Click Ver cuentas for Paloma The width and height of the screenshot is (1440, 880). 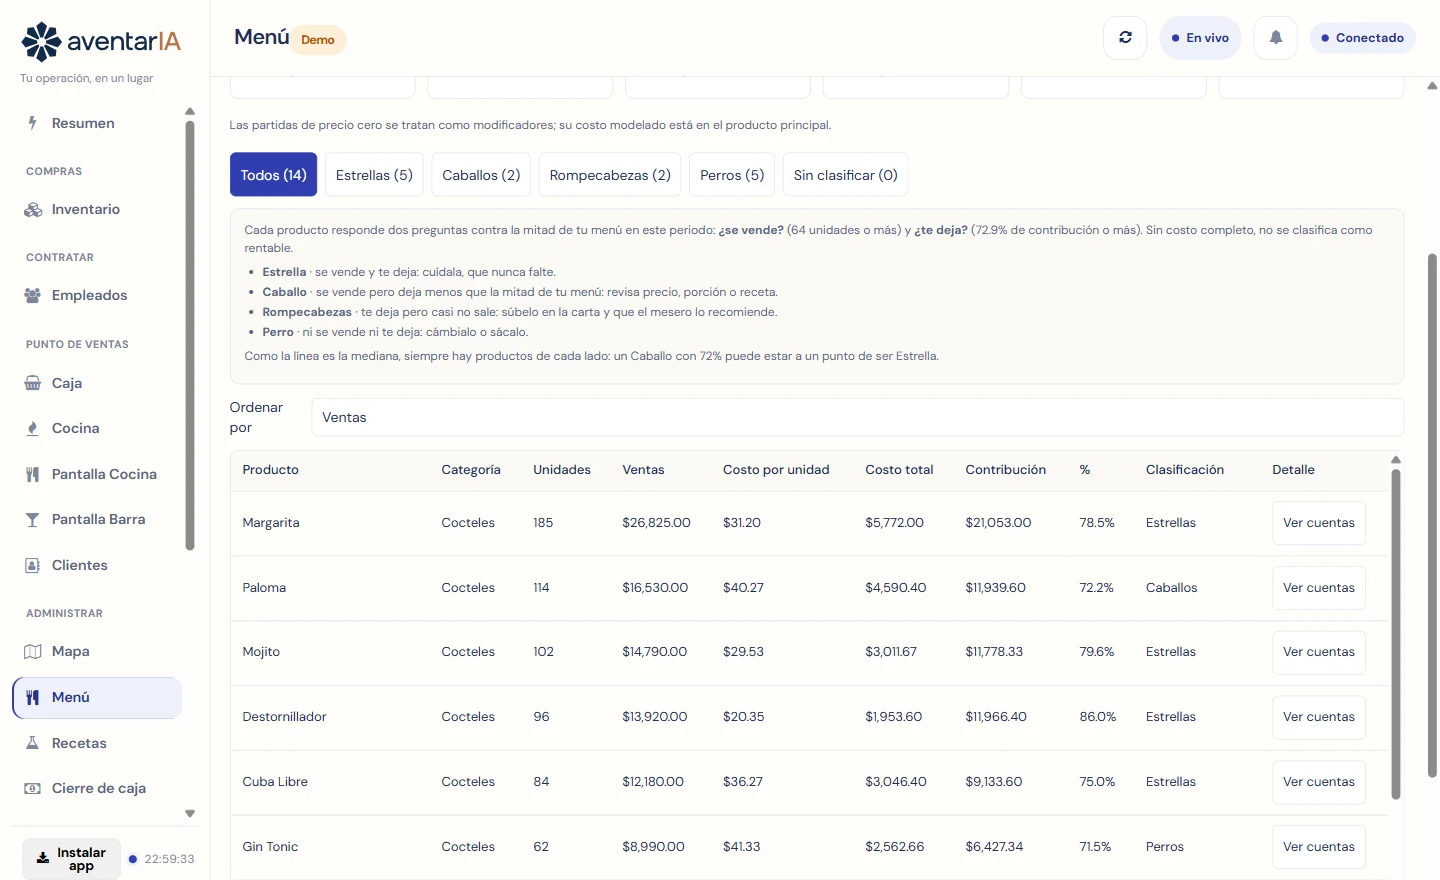click(1319, 588)
